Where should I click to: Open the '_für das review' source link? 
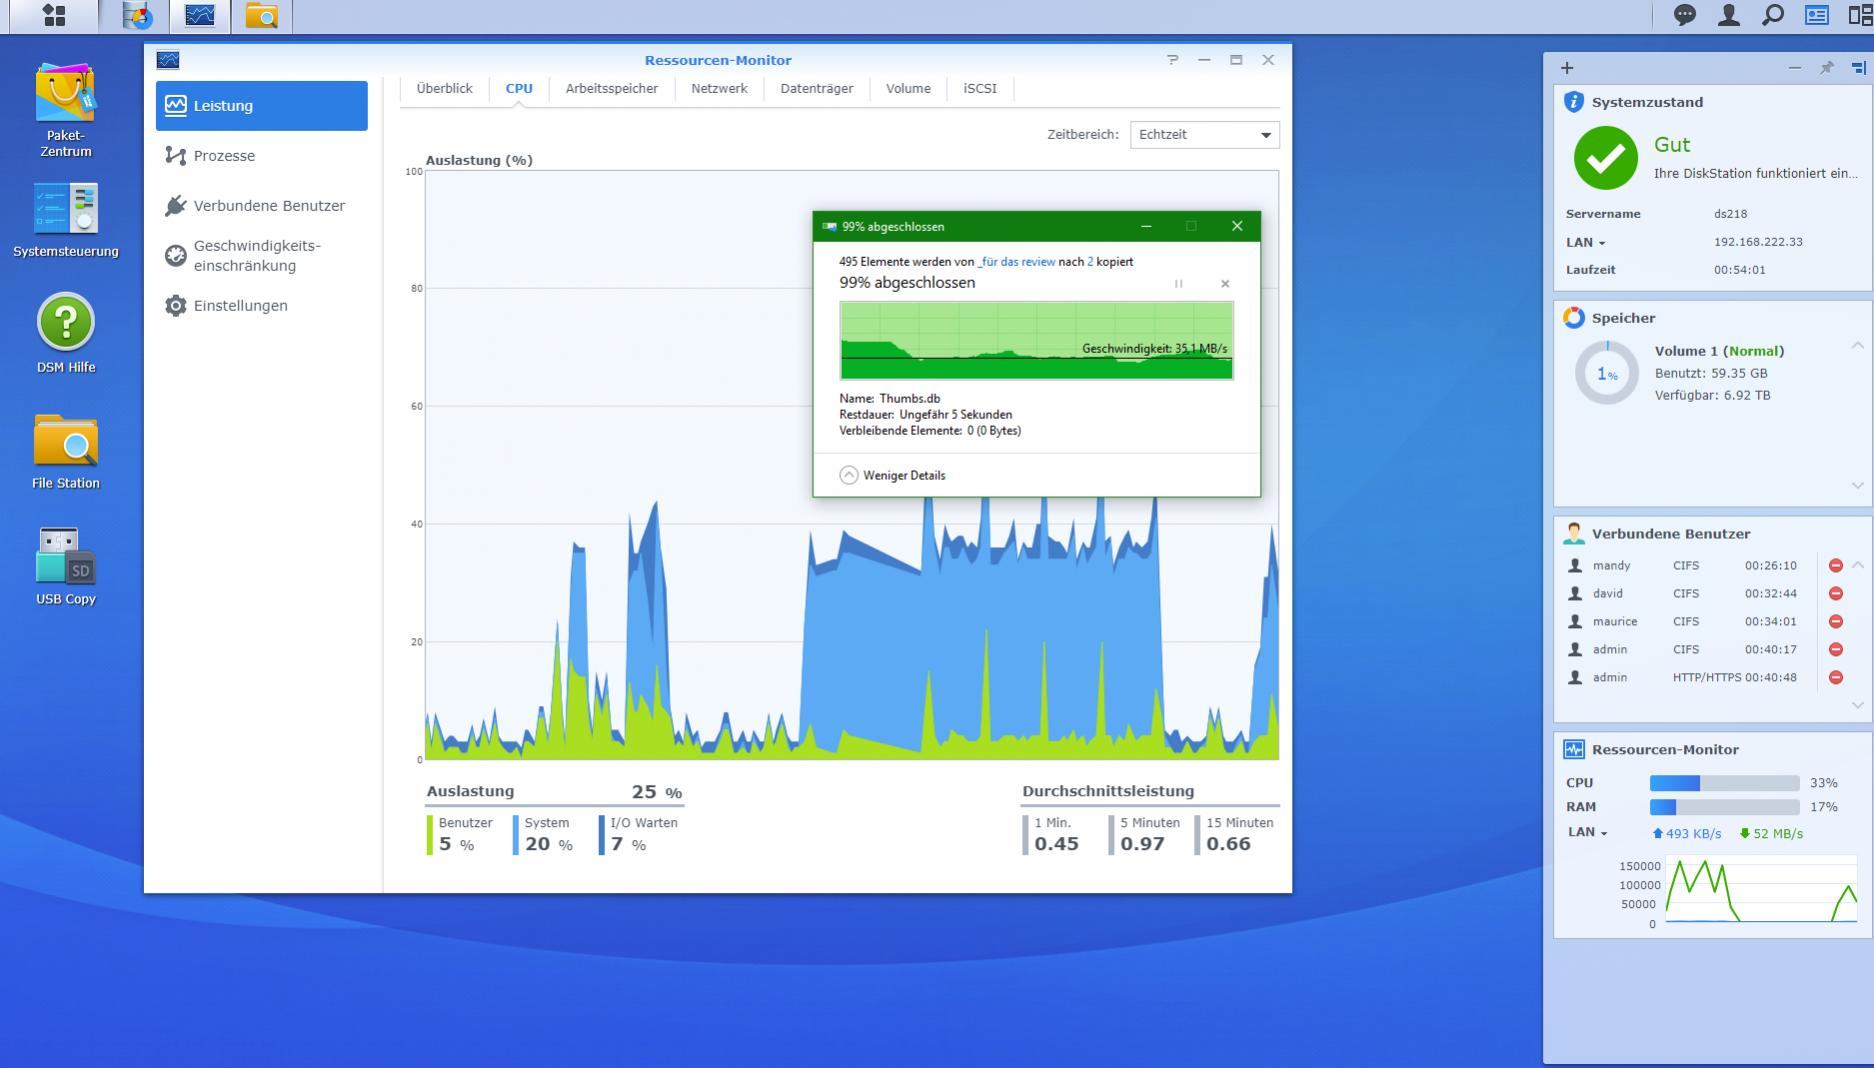click(x=1016, y=262)
